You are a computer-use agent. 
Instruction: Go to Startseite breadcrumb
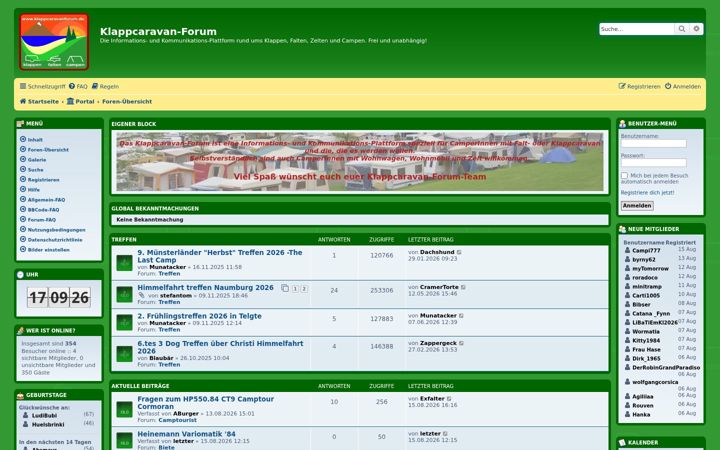[39, 101]
